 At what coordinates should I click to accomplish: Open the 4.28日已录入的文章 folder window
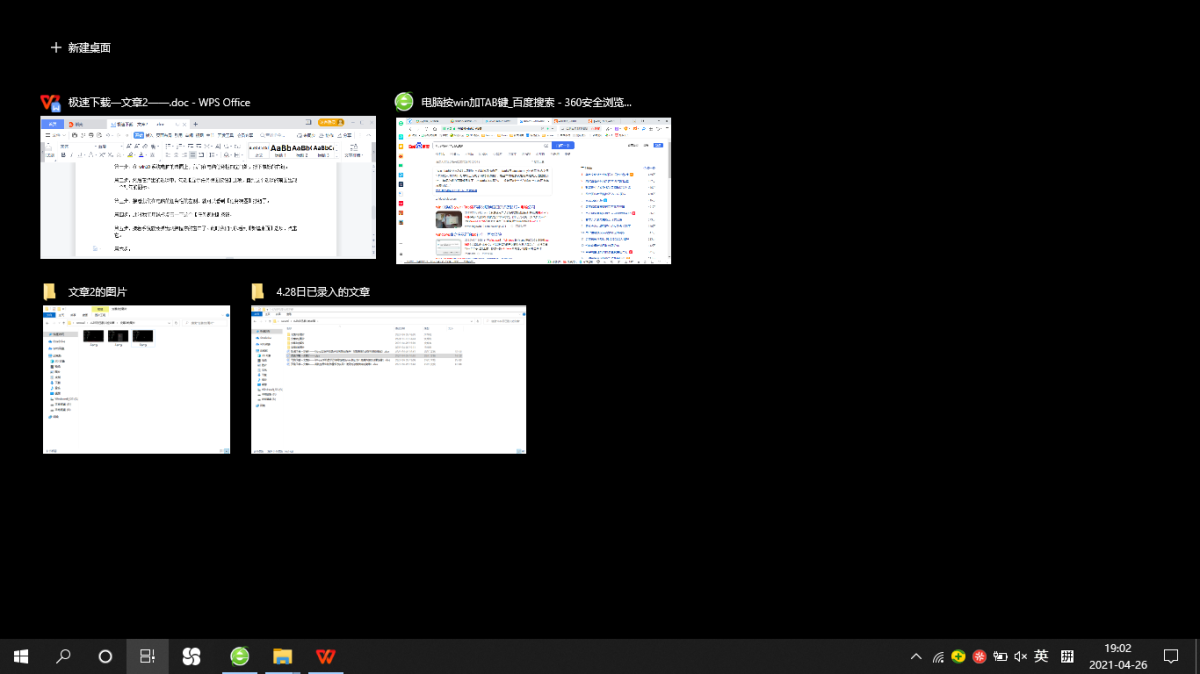pyautogui.click(x=388, y=379)
